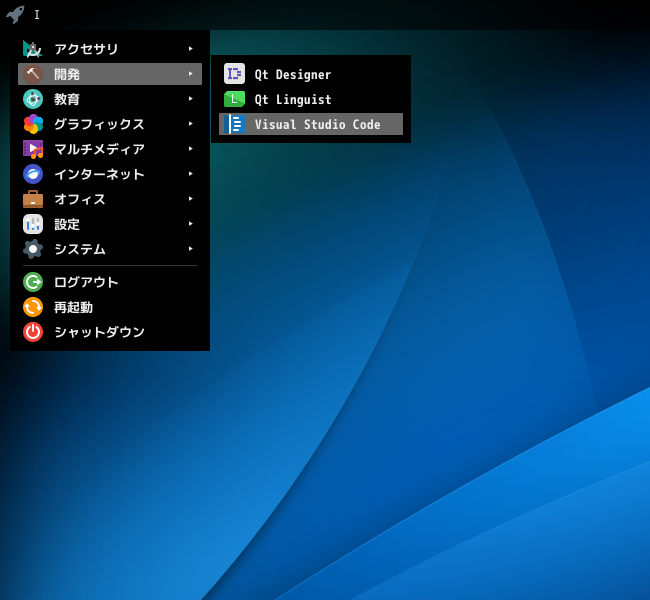Open the 教育 menu entry
650x600 pixels.
coord(110,99)
